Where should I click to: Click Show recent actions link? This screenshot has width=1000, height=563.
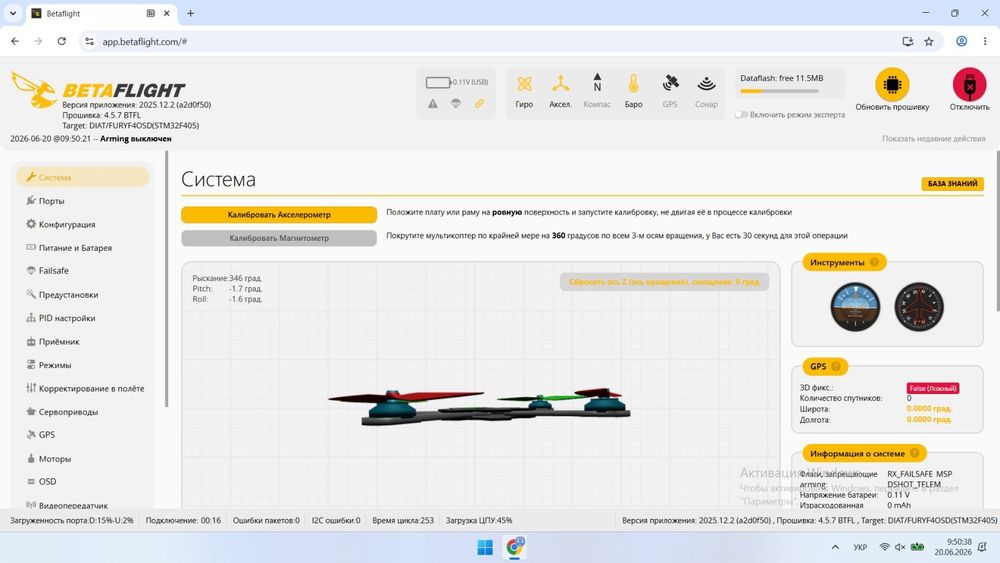[934, 138]
